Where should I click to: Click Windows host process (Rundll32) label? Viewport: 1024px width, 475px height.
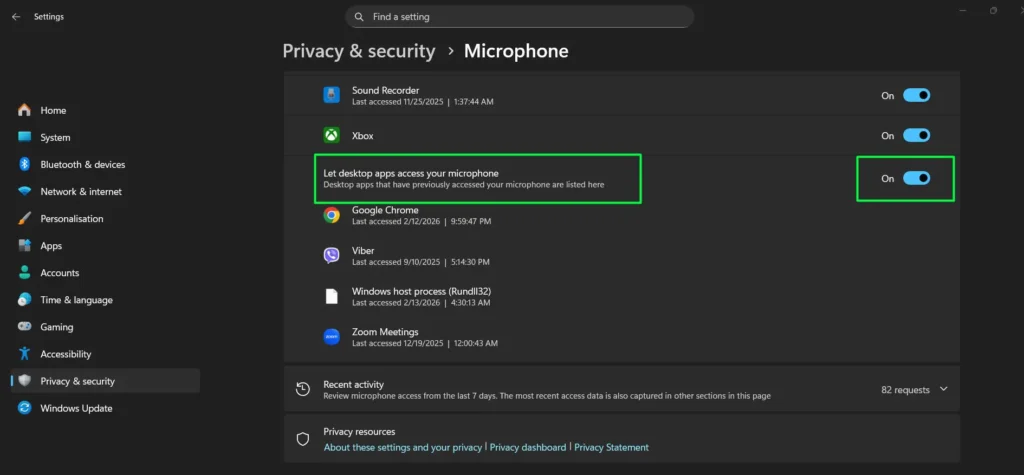[421, 291]
